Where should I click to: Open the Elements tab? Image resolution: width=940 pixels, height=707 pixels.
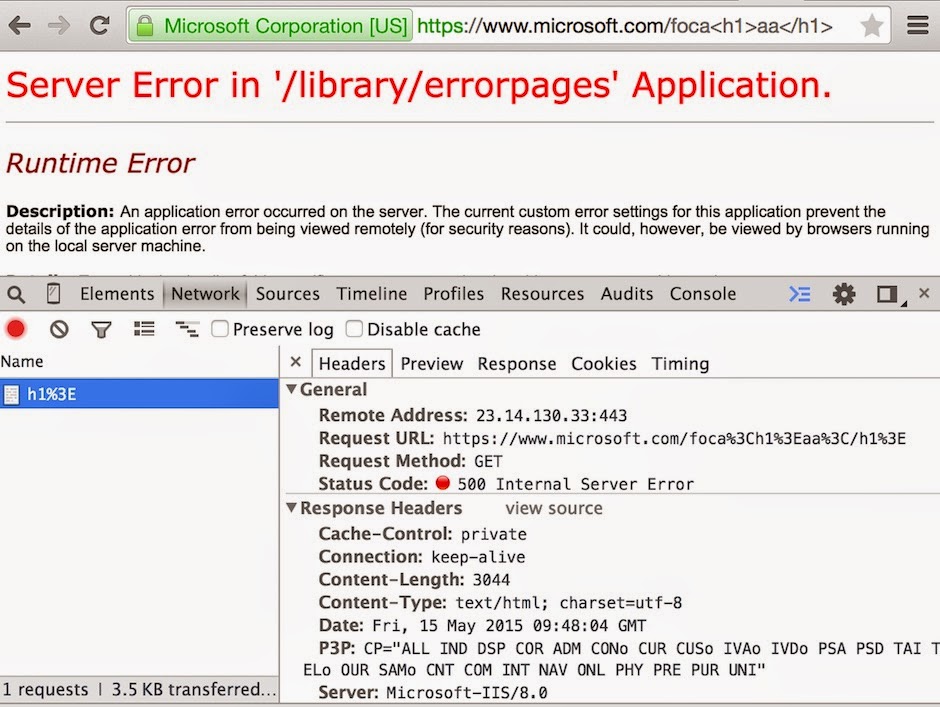(117, 294)
